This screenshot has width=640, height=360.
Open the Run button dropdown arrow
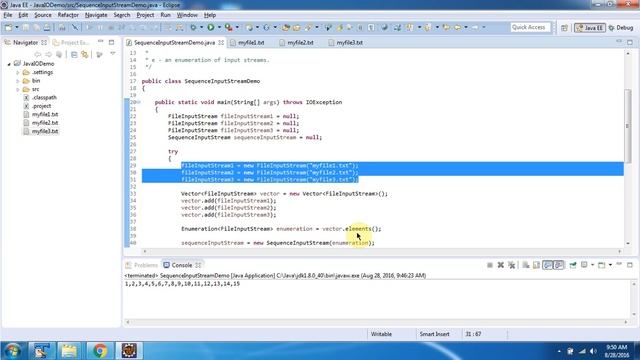pos(219,27)
